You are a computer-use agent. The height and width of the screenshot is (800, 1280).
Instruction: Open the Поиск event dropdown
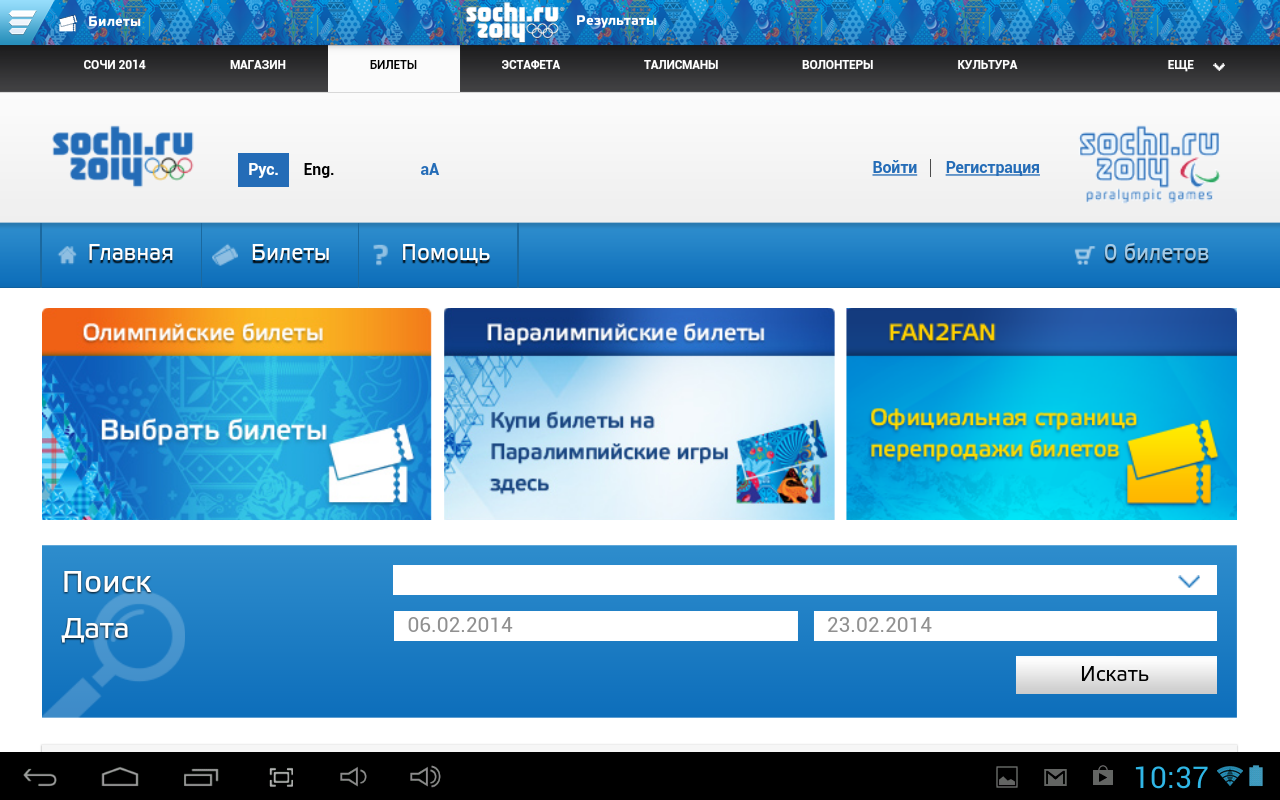(804, 580)
